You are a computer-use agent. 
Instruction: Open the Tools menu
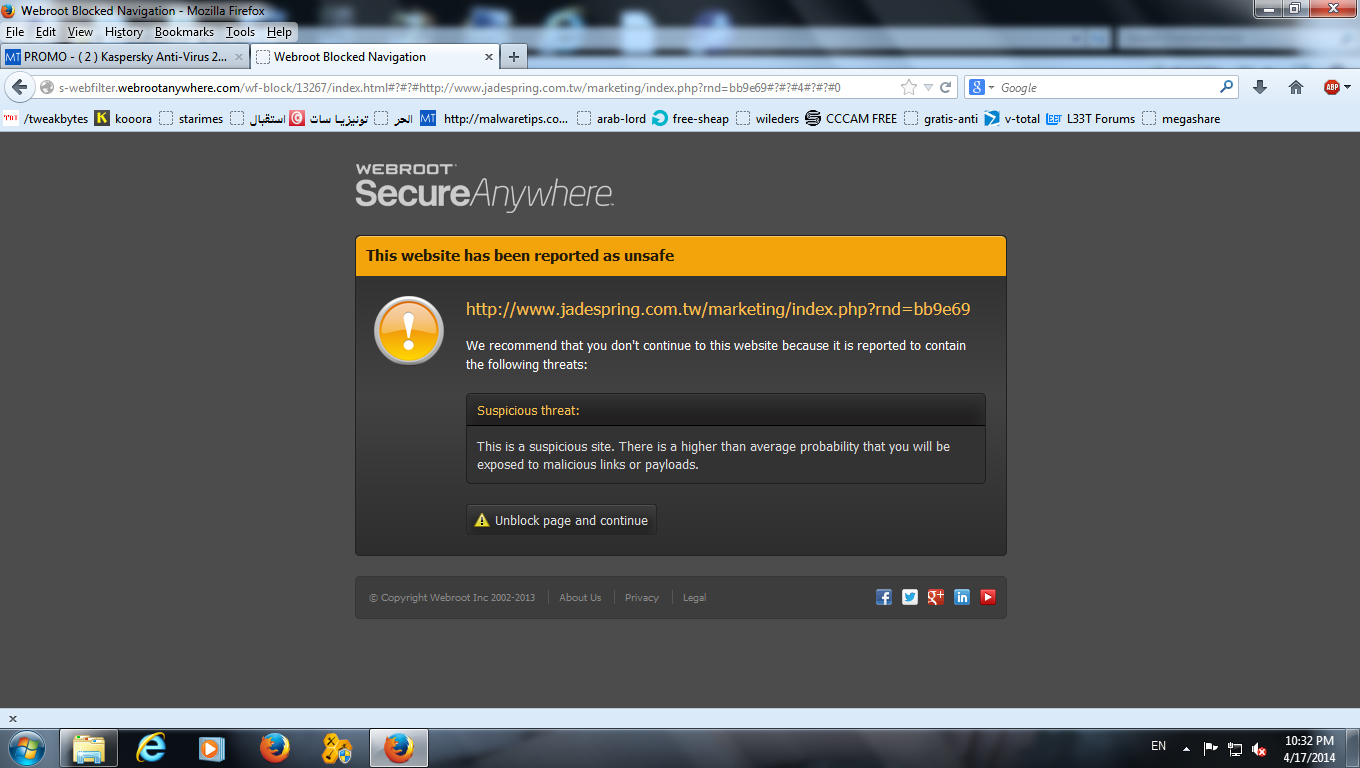[240, 32]
